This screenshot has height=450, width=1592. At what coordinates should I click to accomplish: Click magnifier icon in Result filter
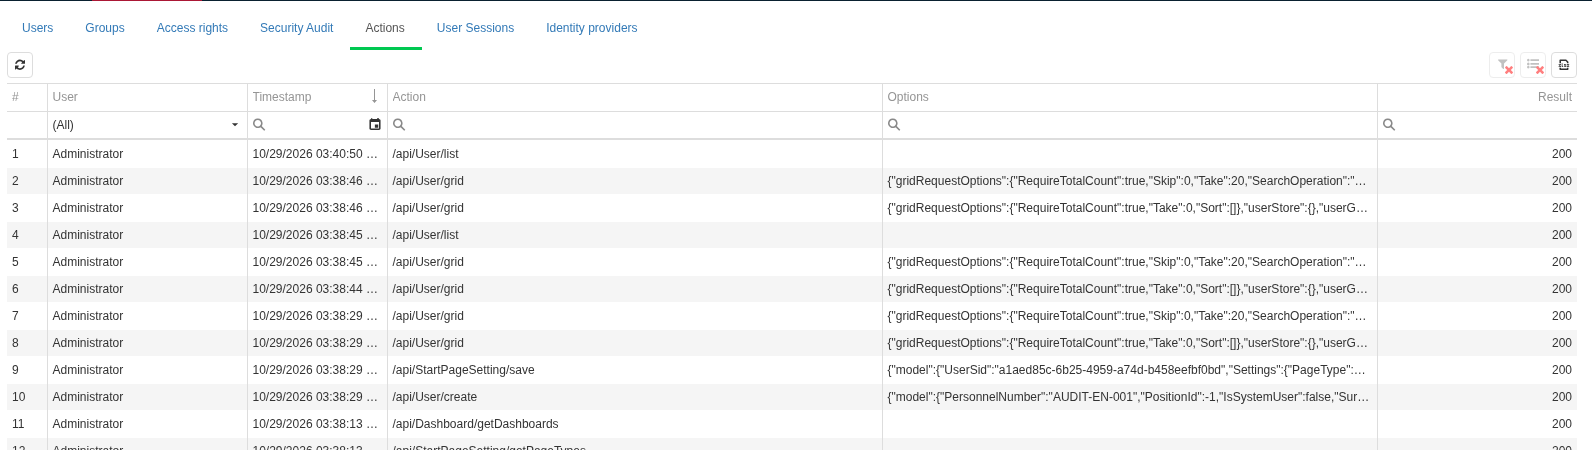point(1389,125)
